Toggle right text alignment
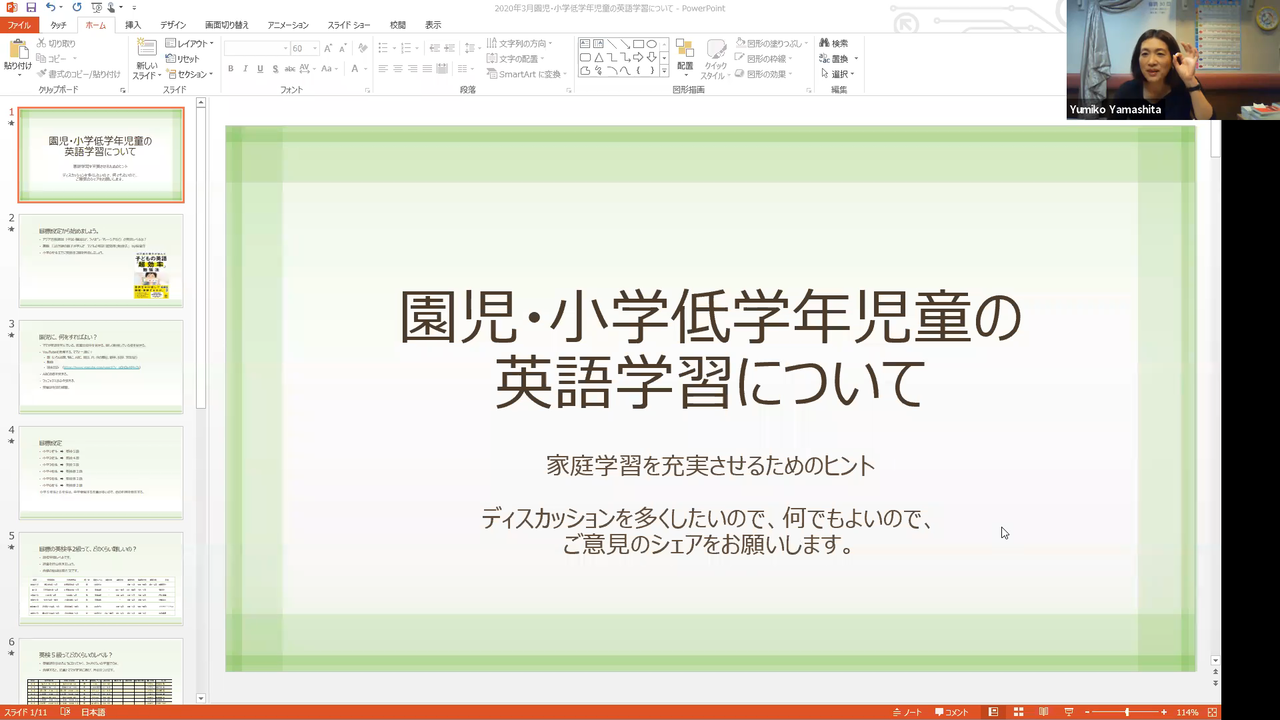Image resolution: width=1280 pixels, height=720 pixels. tap(413, 69)
